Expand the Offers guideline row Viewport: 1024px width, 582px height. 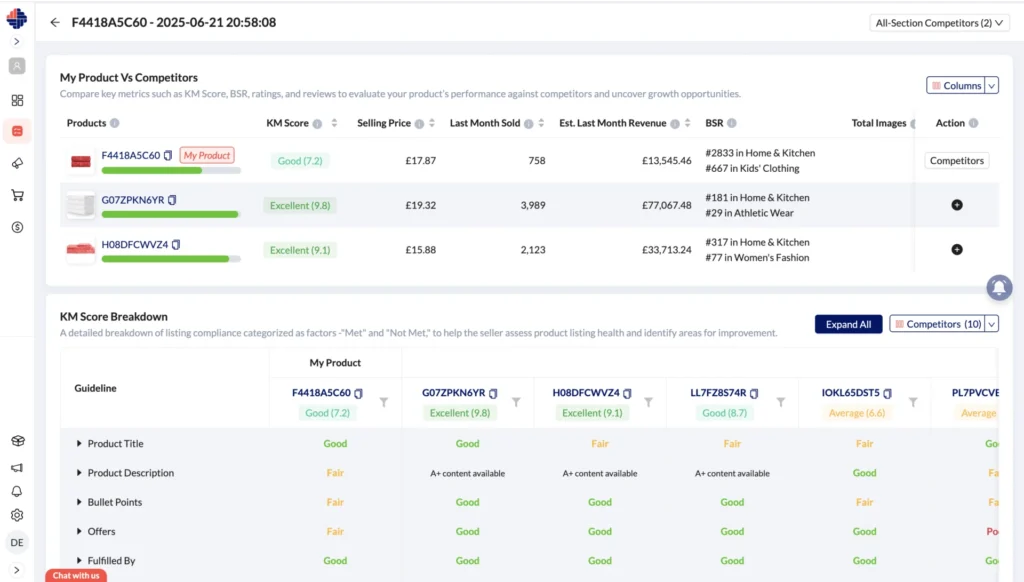pos(79,532)
